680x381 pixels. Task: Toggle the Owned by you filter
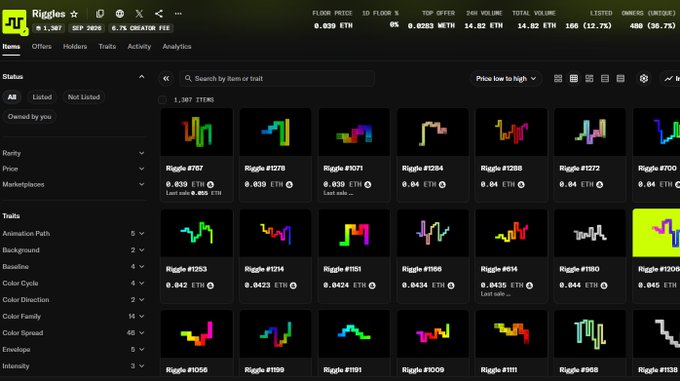pos(29,117)
